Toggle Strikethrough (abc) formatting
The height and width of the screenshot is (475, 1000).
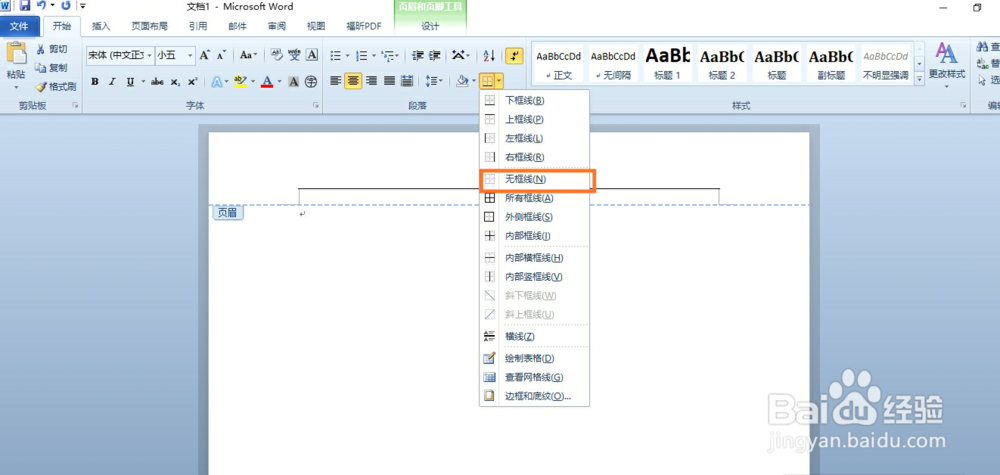coord(157,82)
